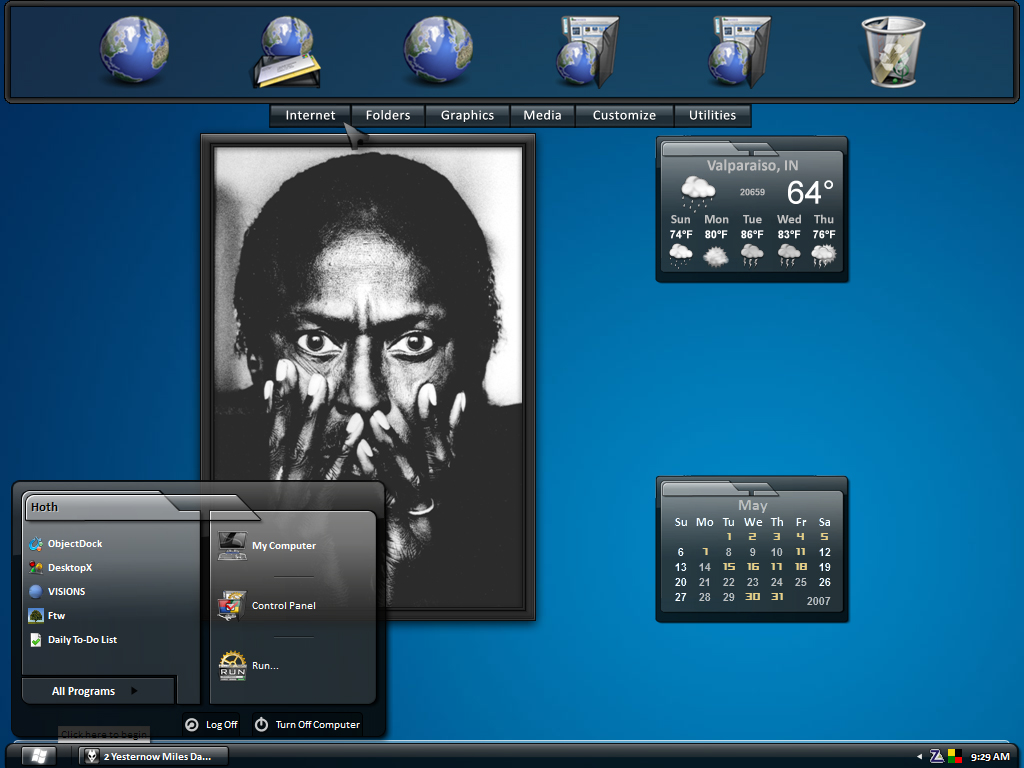Screen dimensions: 1024x768
Task: Open Control Panel from the start menu
Action: click(267, 605)
